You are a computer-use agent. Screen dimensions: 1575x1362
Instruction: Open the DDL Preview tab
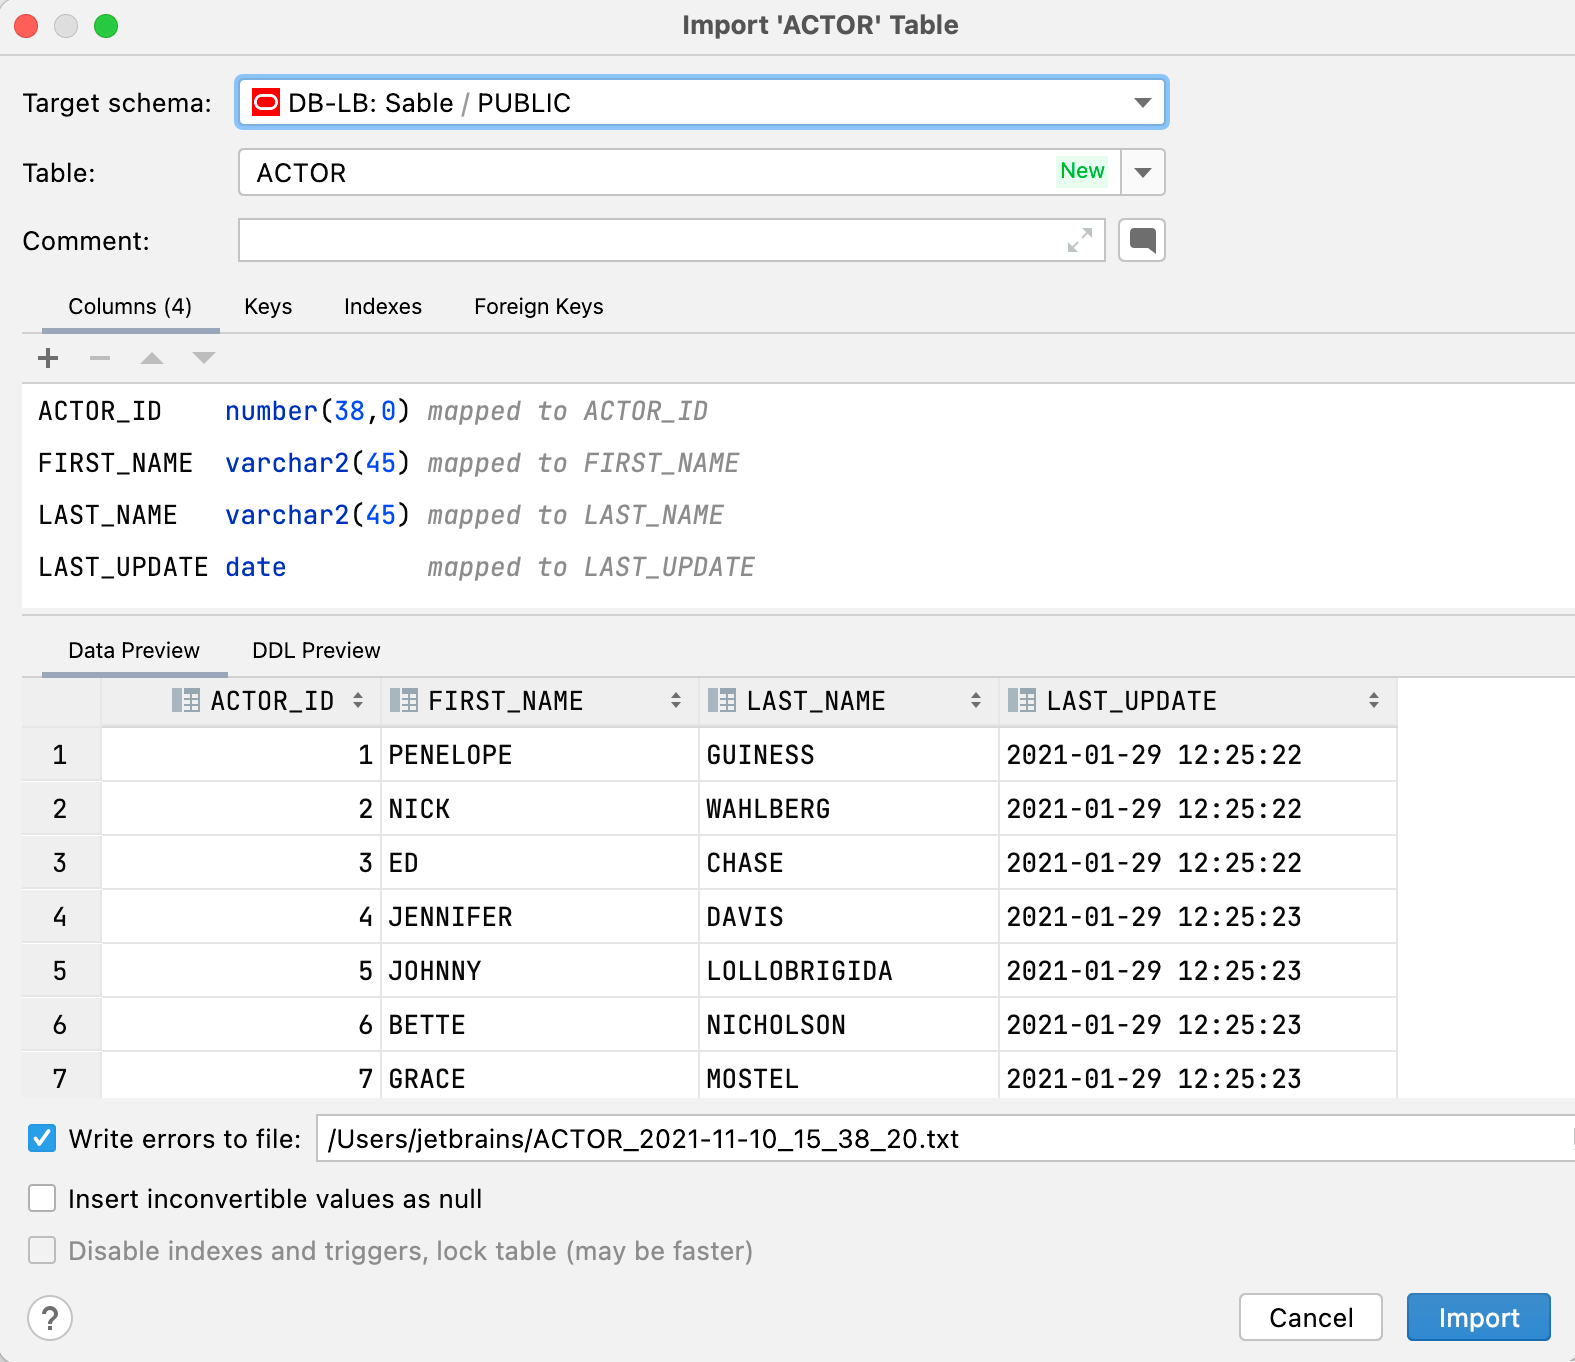316,651
